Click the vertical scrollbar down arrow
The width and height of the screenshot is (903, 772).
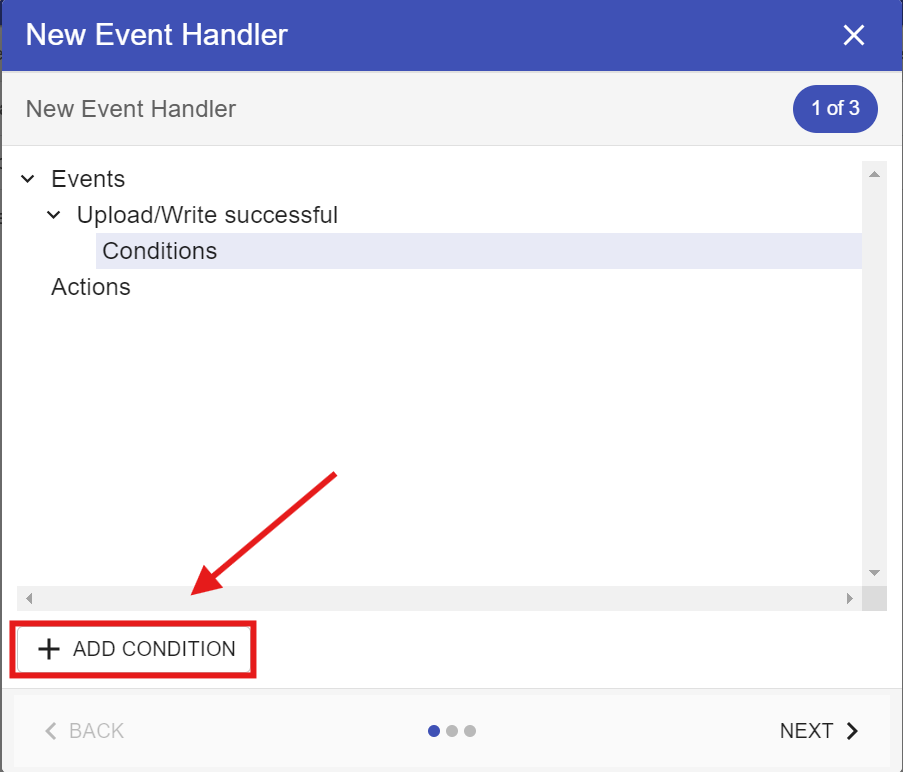(874, 573)
